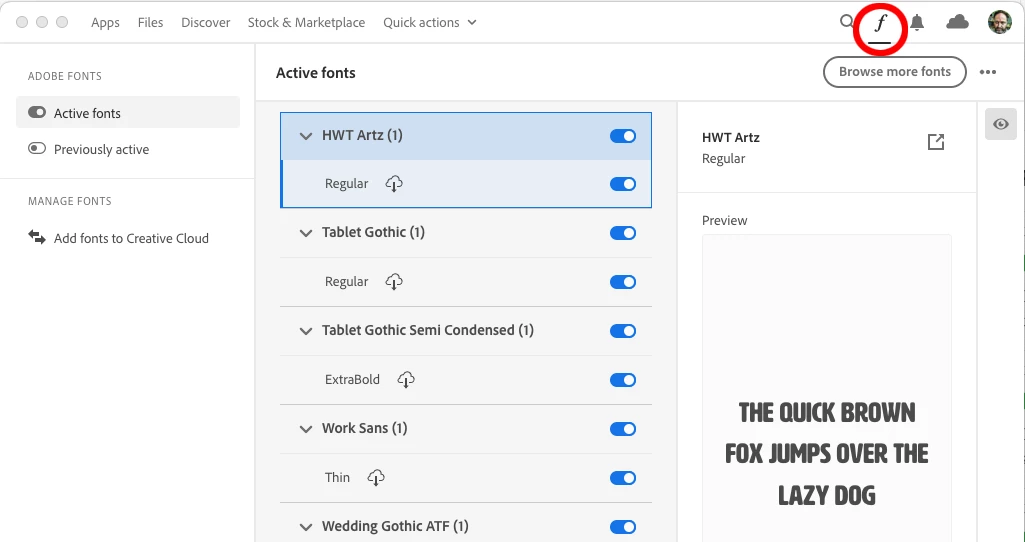Select the ExtraBold style label
Viewport: 1025px width, 542px height.
click(352, 379)
